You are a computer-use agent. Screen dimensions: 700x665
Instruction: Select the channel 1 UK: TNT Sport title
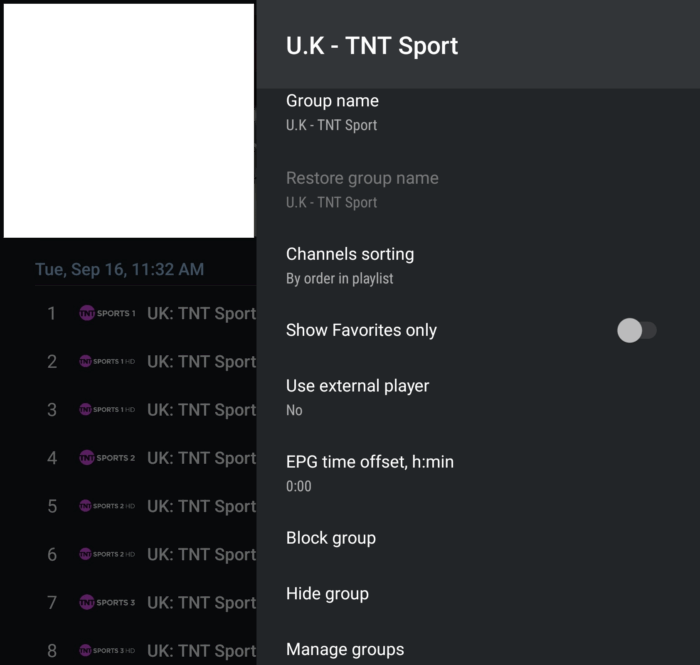coord(201,314)
